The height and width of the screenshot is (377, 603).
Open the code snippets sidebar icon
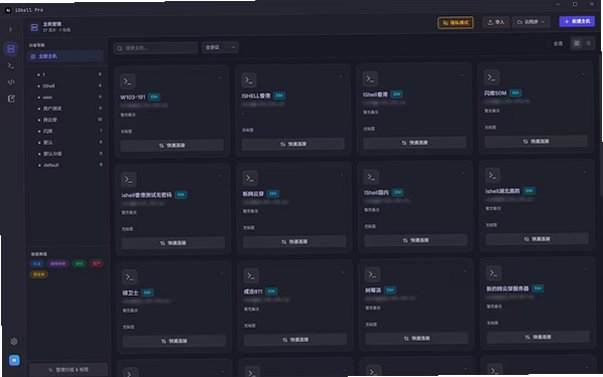click(11, 82)
